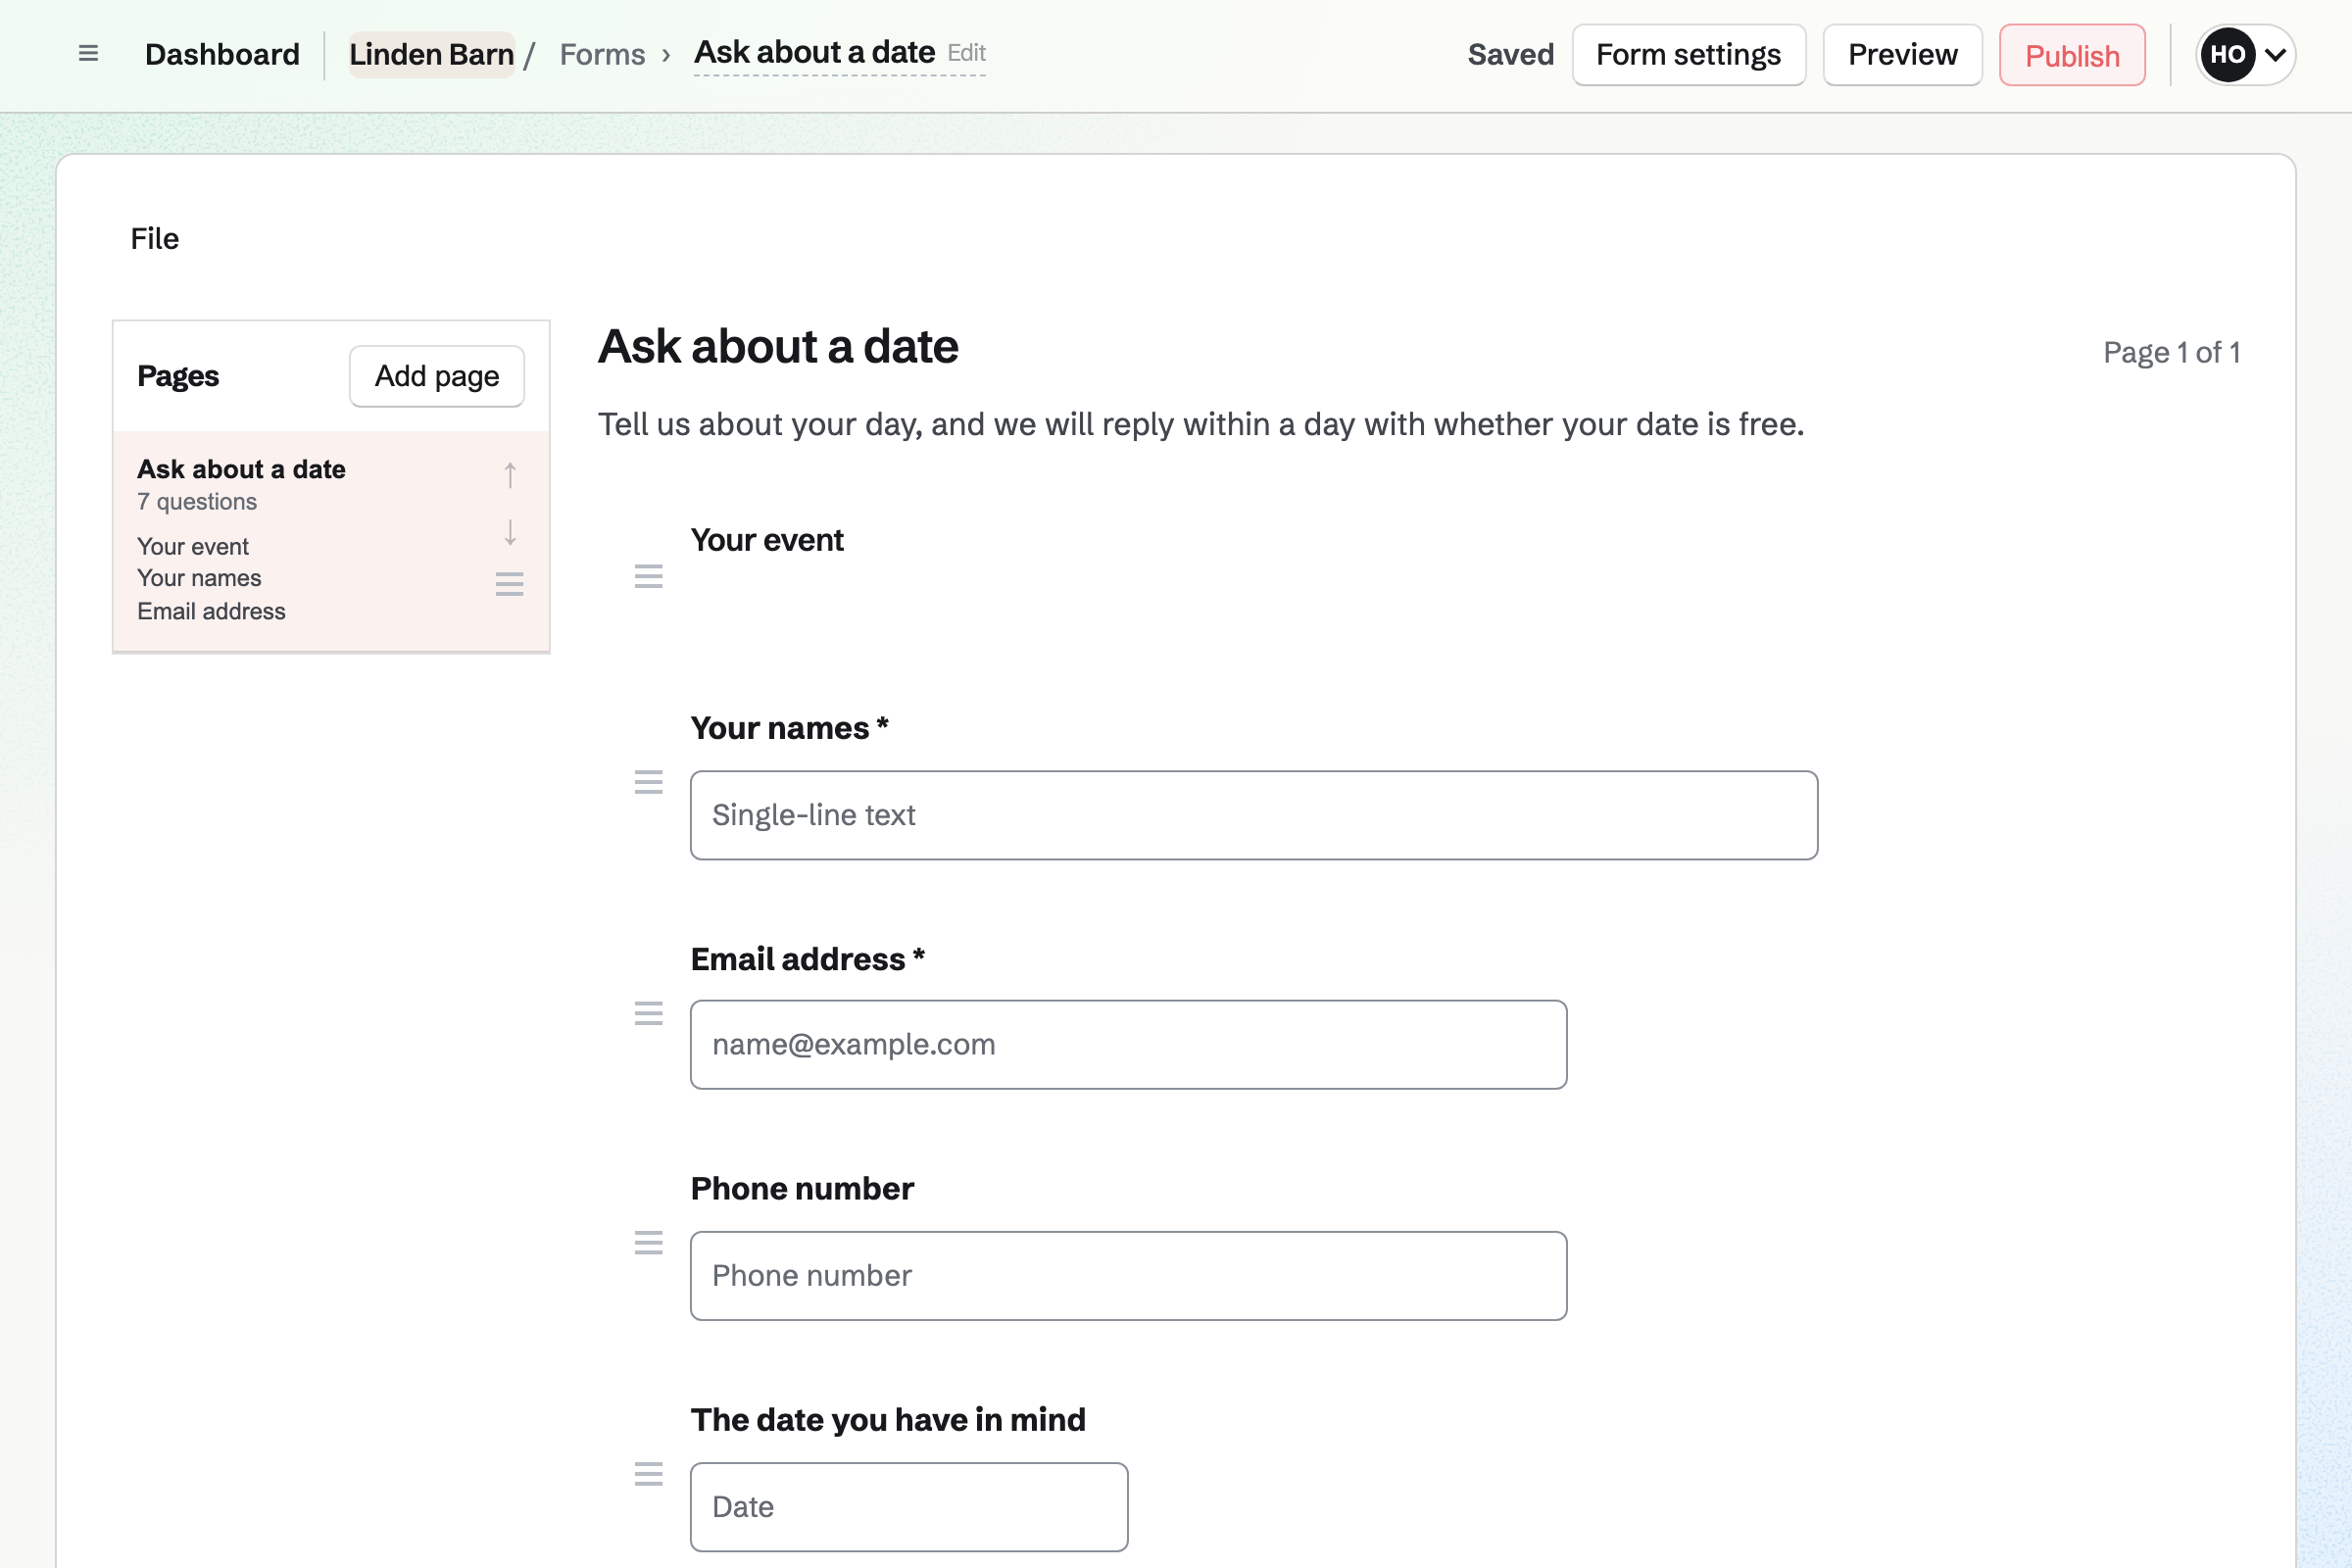Focus the Phone number input
The height and width of the screenshot is (1568, 2352).
[x=1129, y=1276]
